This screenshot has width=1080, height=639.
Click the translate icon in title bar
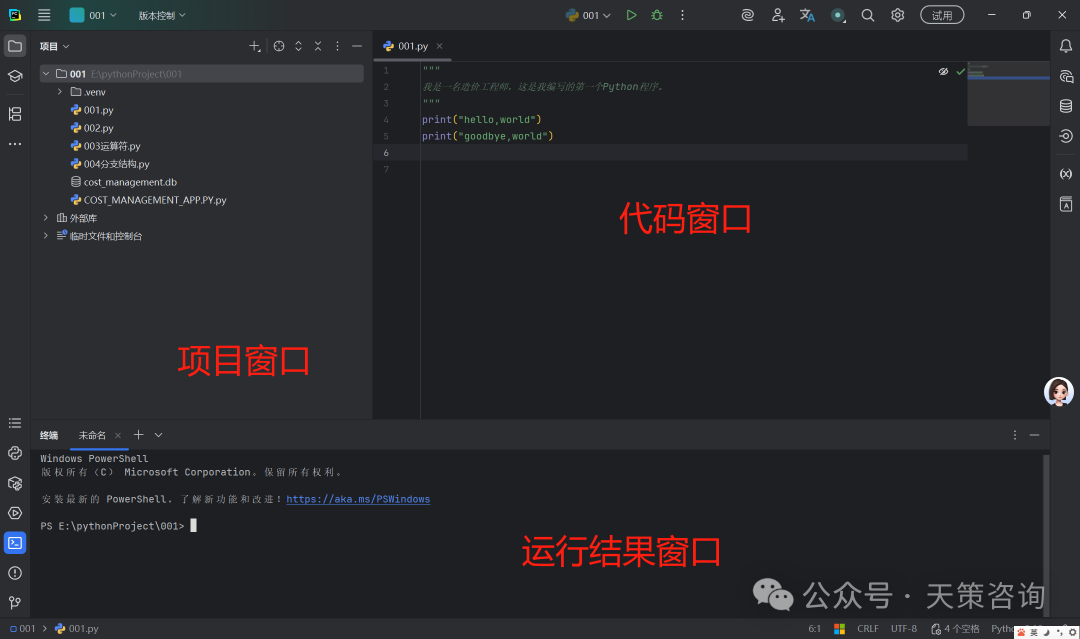point(807,15)
